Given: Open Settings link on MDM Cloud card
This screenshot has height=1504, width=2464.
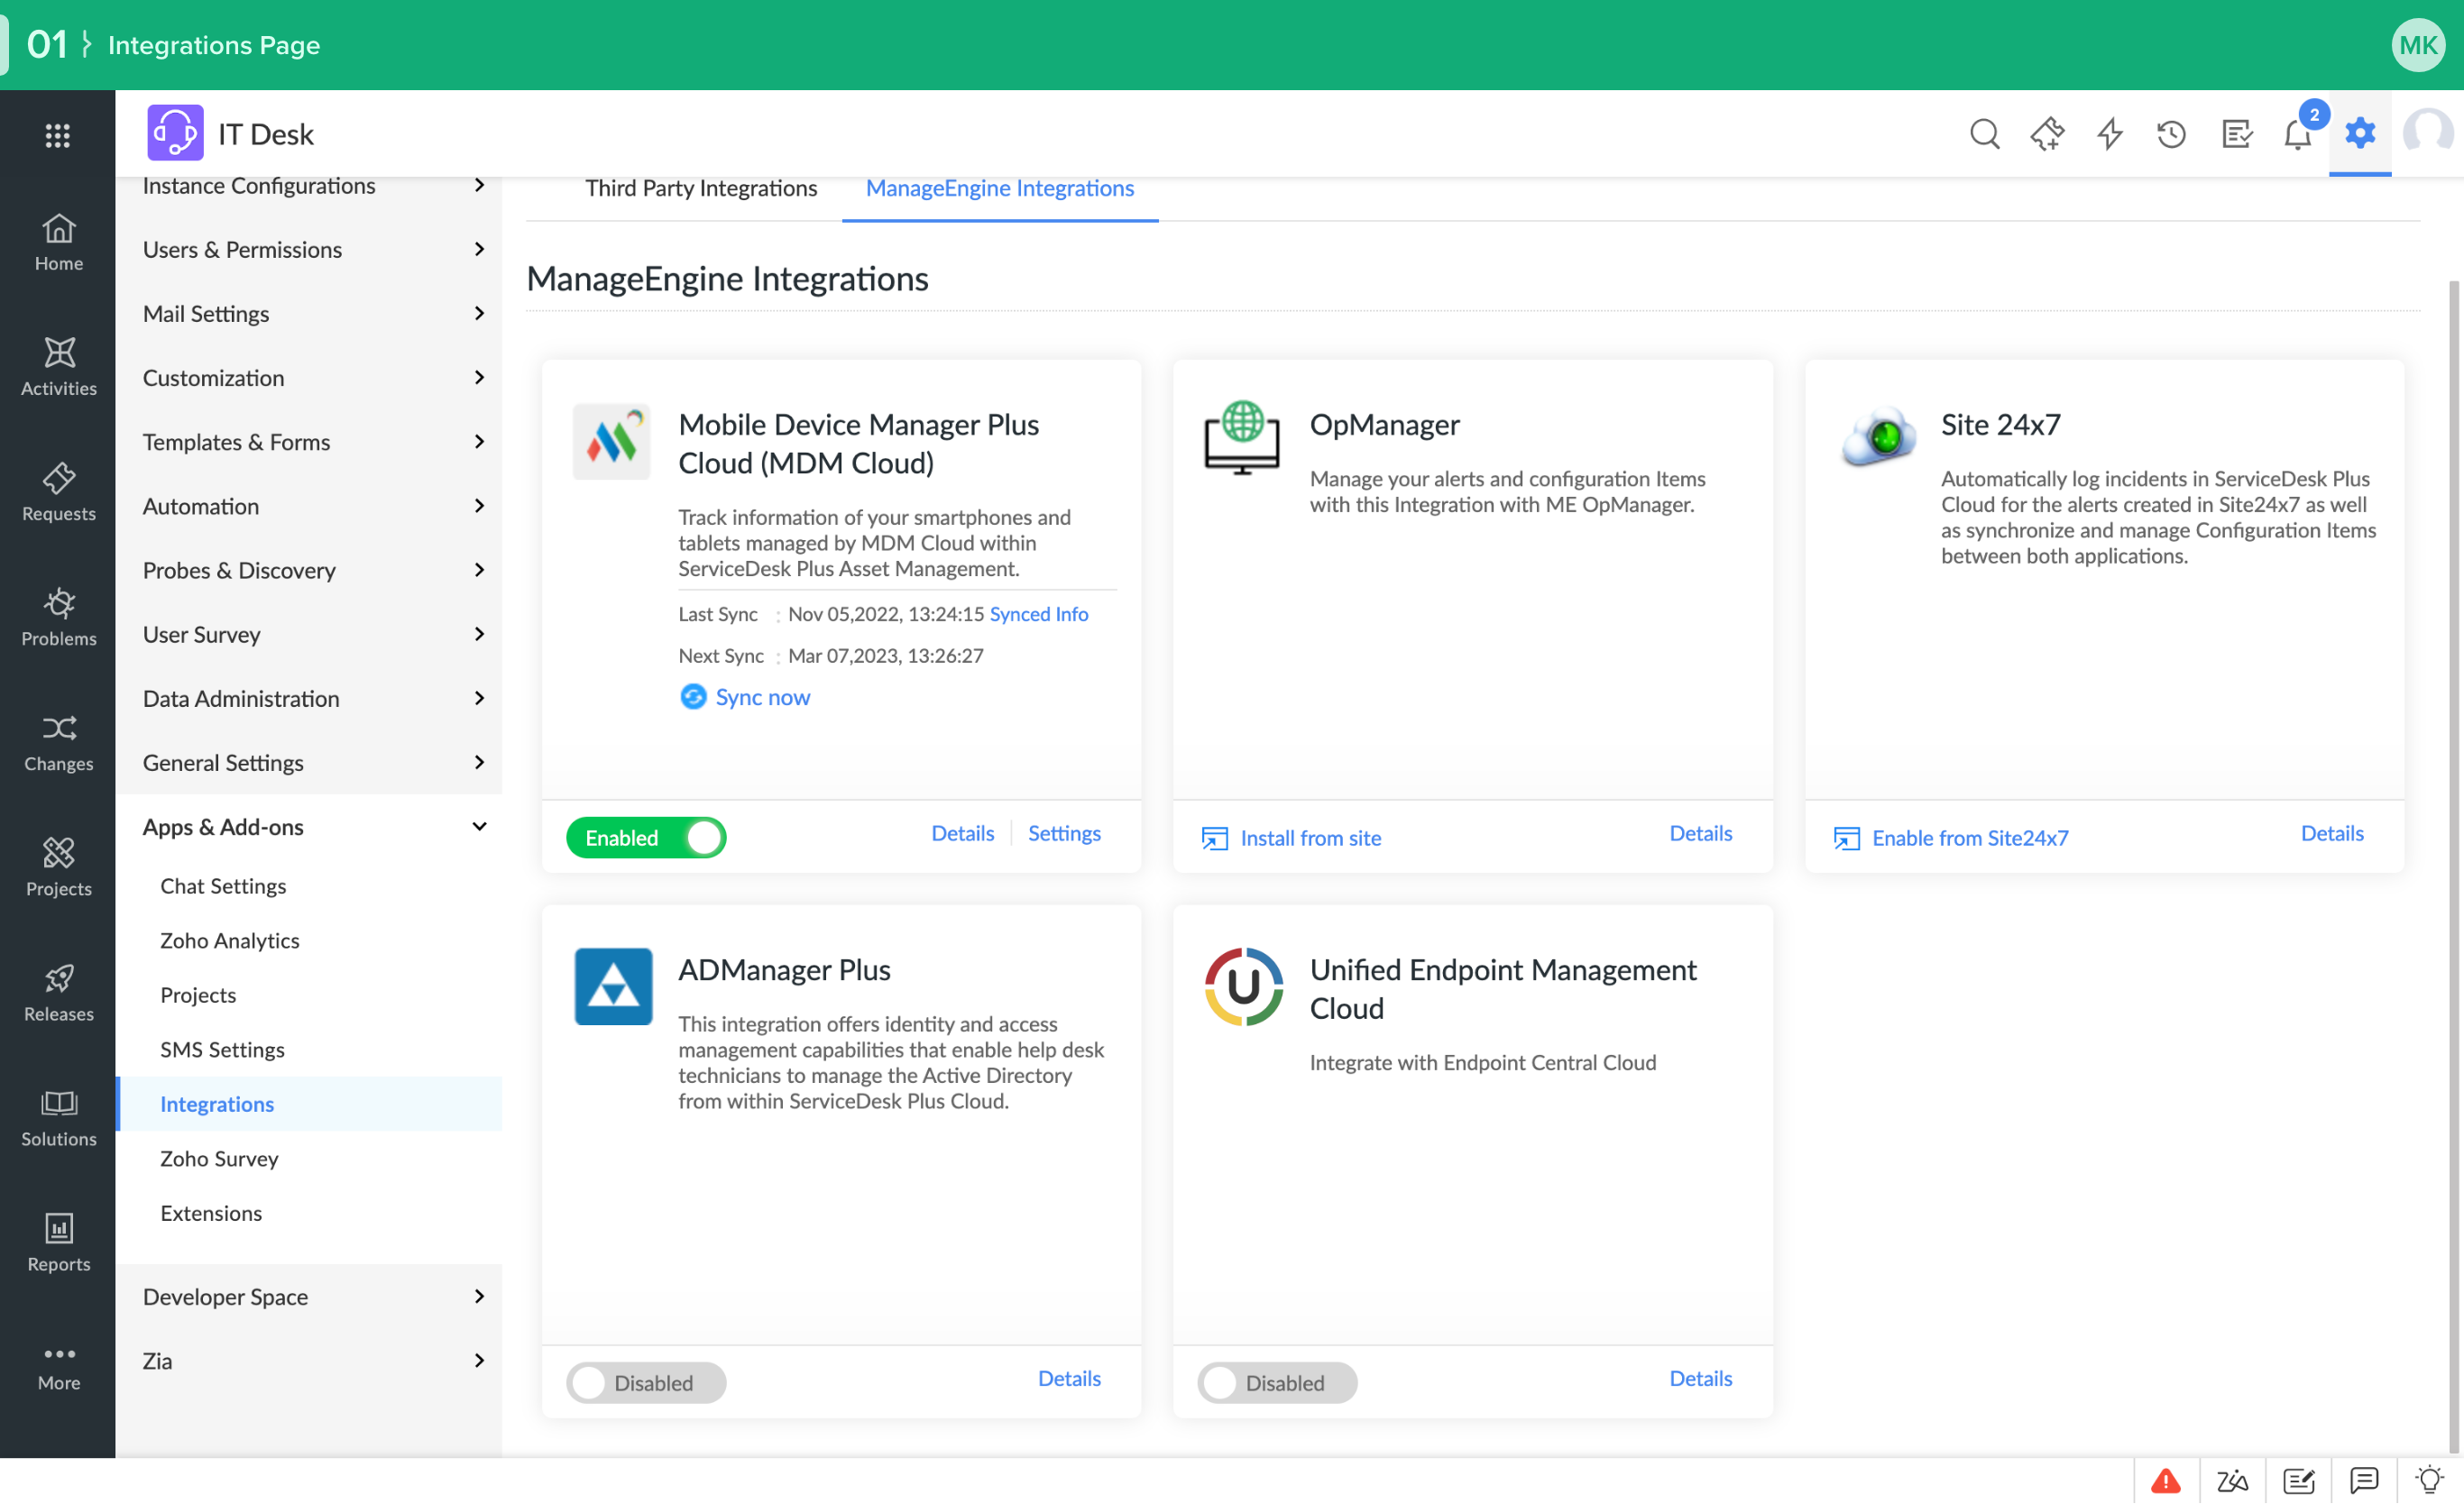Looking at the screenshot, I should click(1064, 833).
